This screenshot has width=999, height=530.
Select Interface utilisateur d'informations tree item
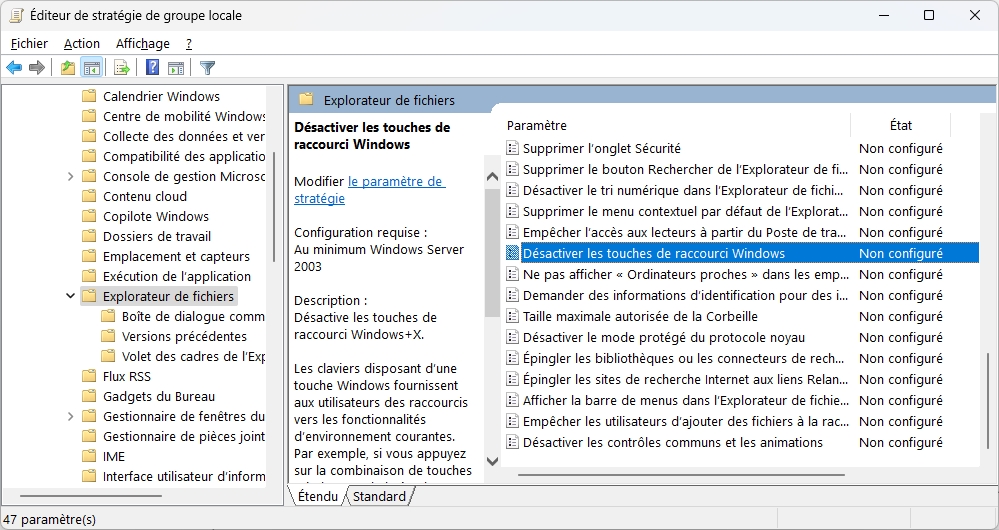tap(184, 476)
